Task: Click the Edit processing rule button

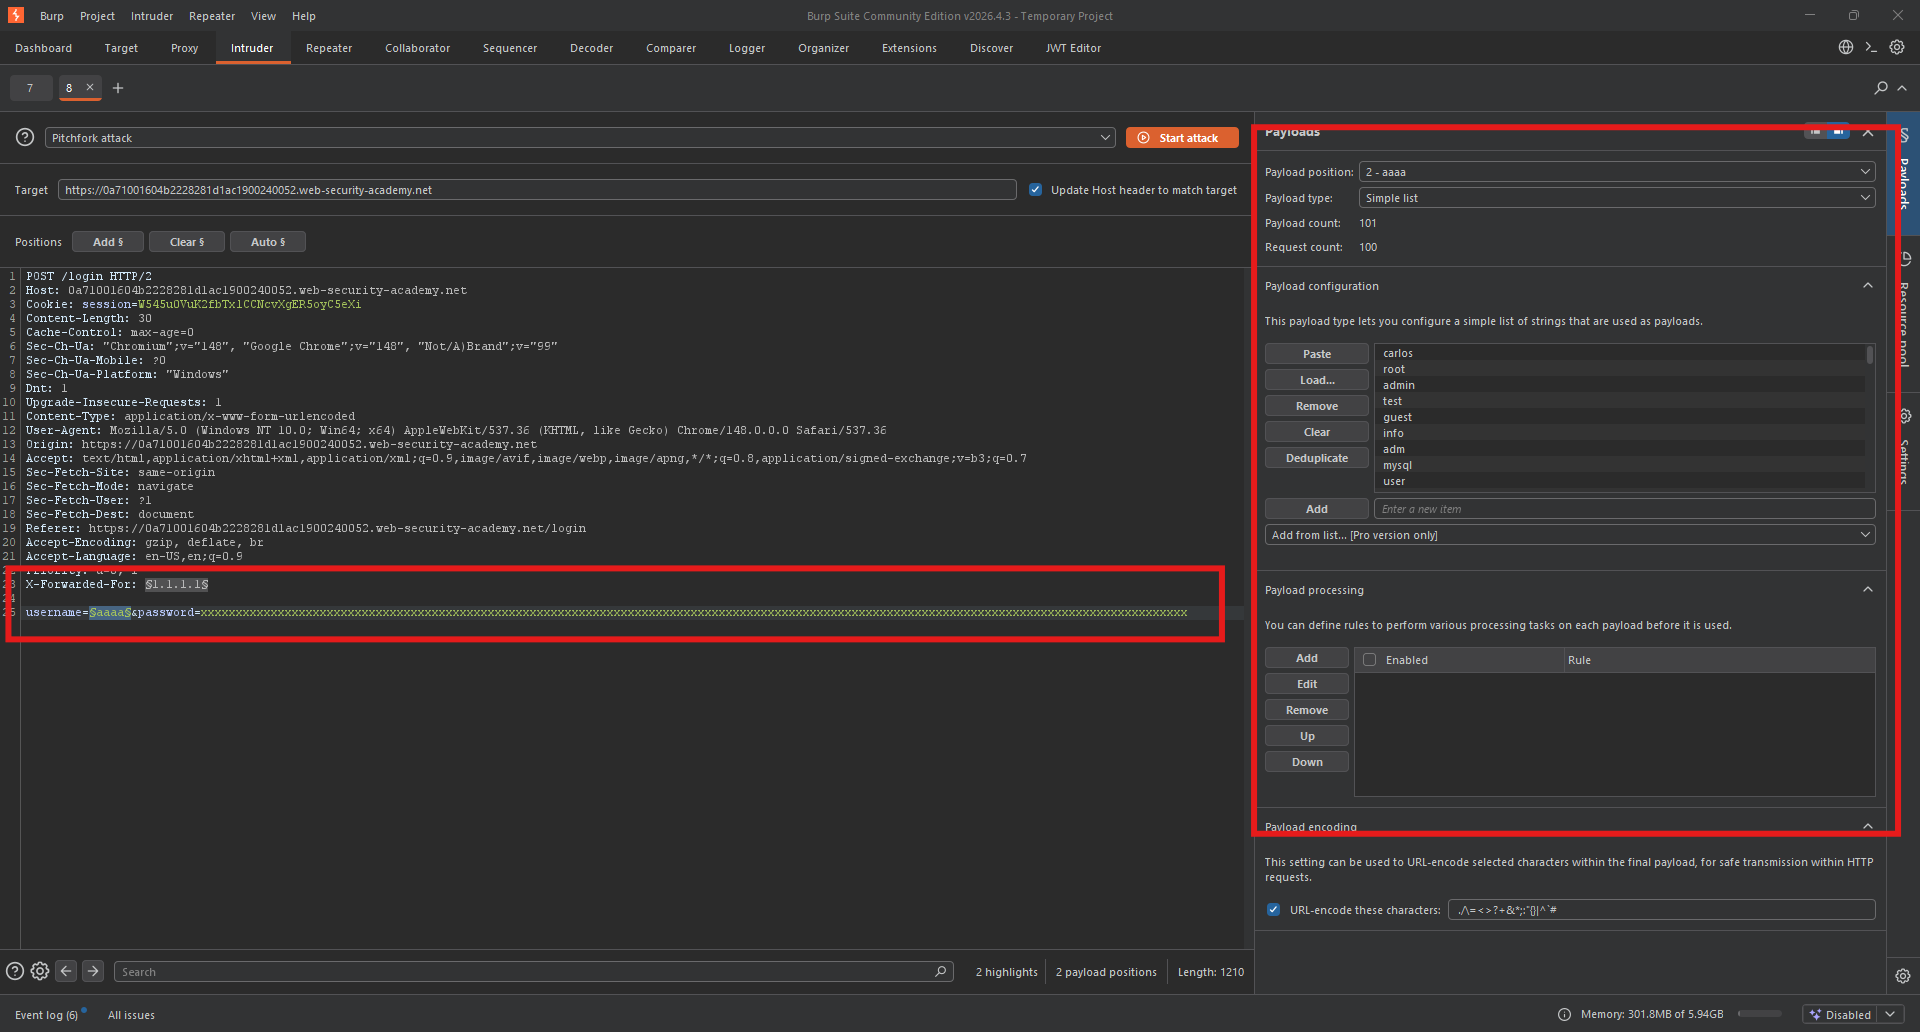Action: click(1307, 684)
